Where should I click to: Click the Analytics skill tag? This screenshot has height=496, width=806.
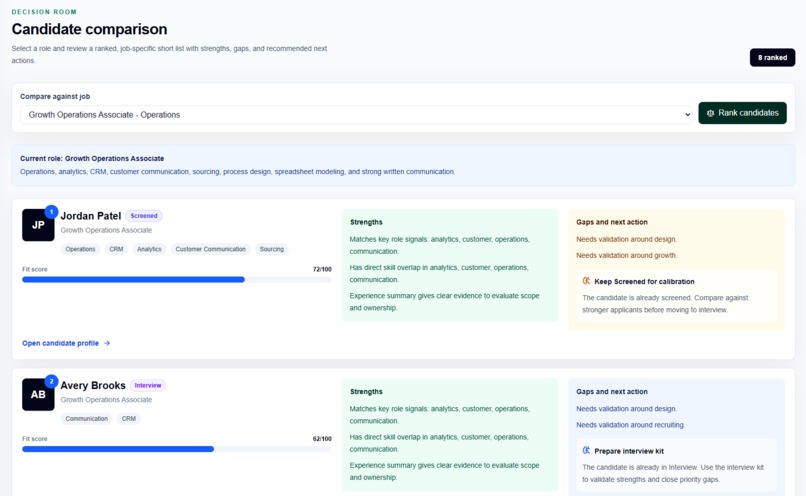click(149, 249)
